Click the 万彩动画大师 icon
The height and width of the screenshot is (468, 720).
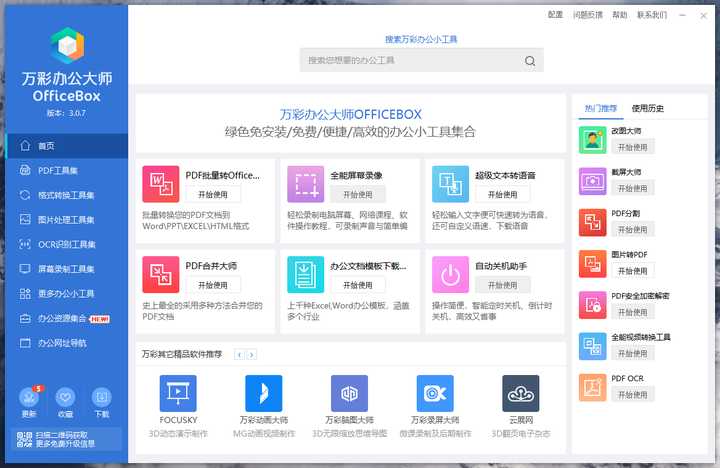[x=263, y=394]
